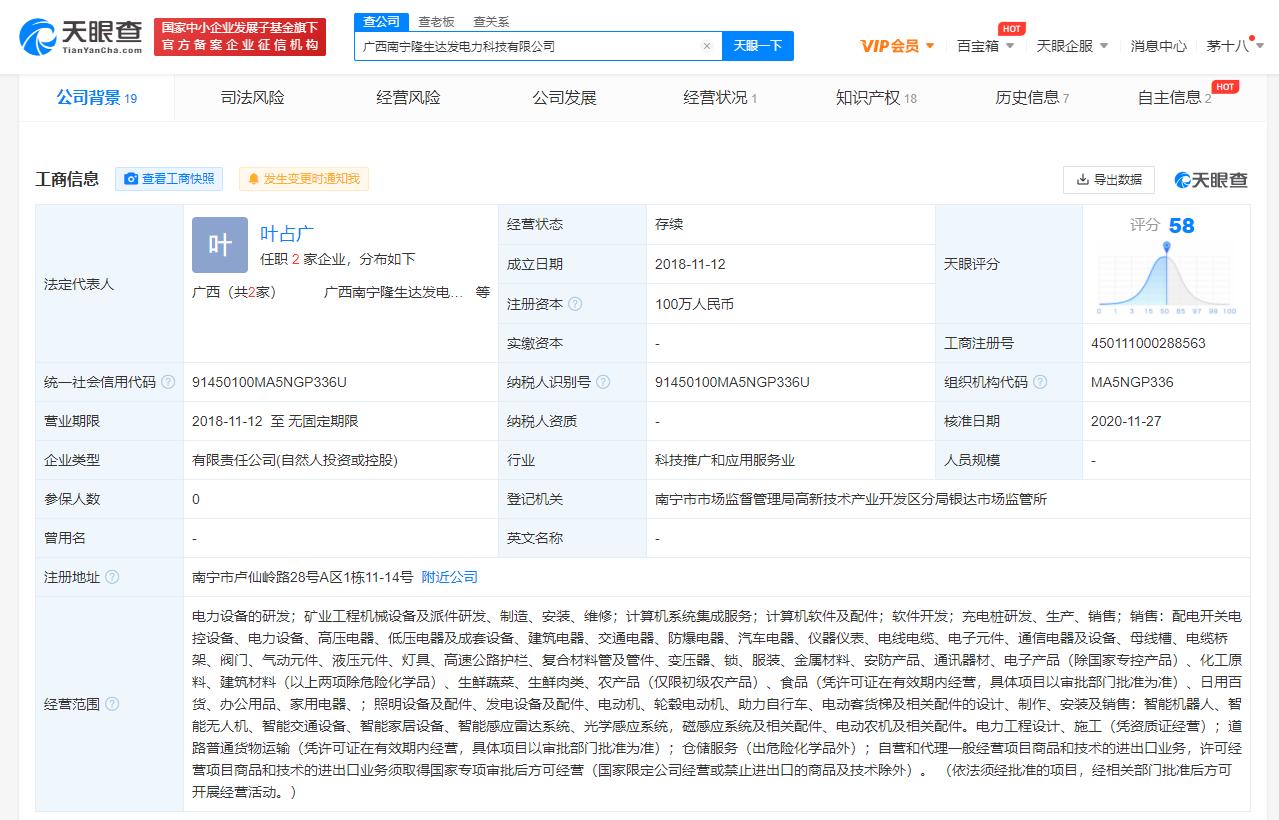Clear the search box with the × icon
Screen dimensions: 1279x820
(707, 46)
